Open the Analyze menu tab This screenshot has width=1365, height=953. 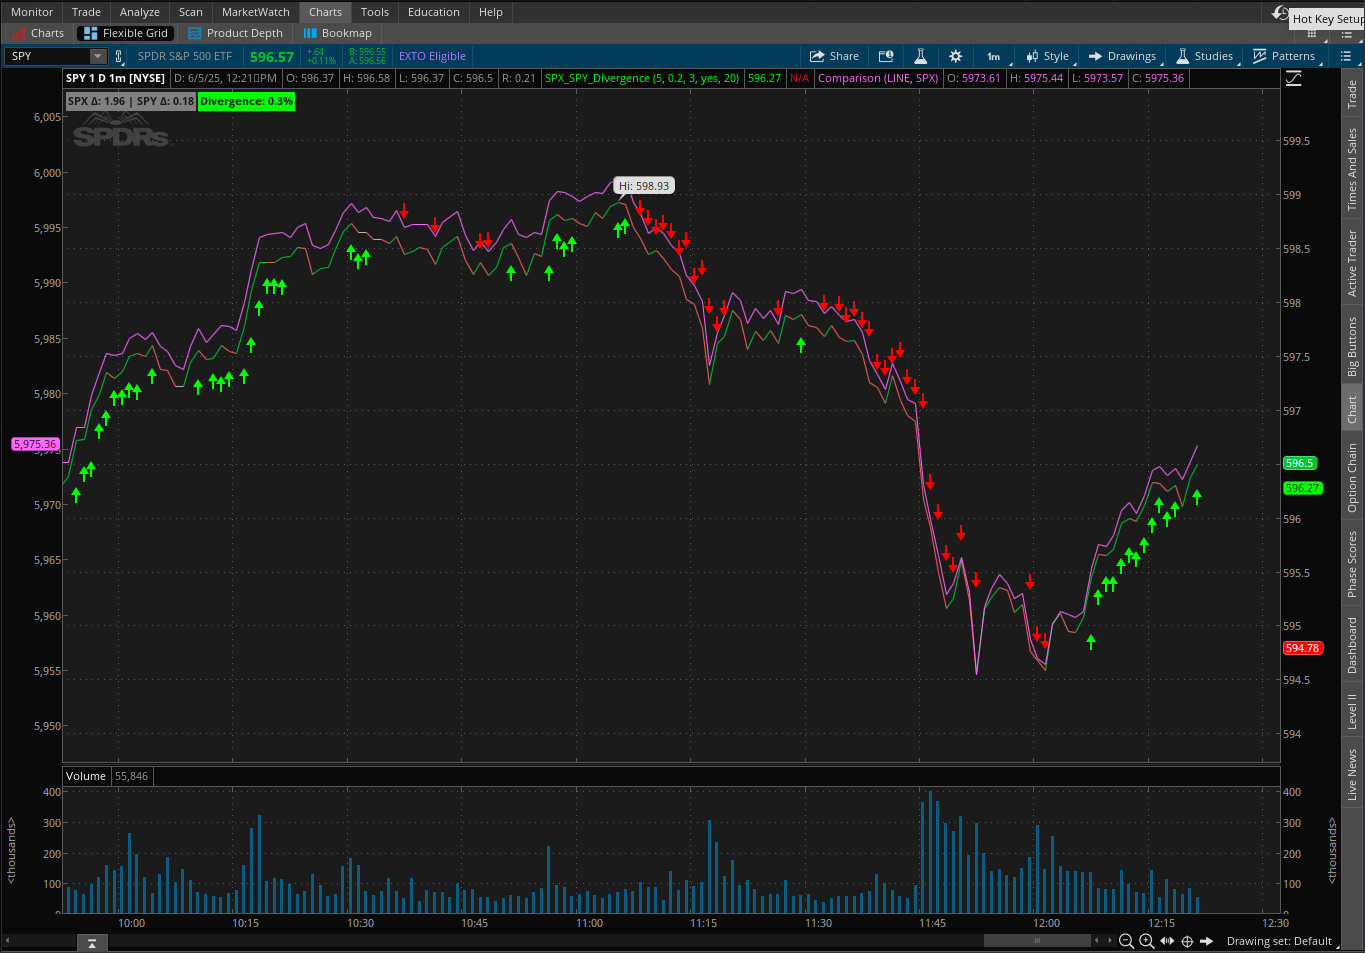click(x=140, y=12)
